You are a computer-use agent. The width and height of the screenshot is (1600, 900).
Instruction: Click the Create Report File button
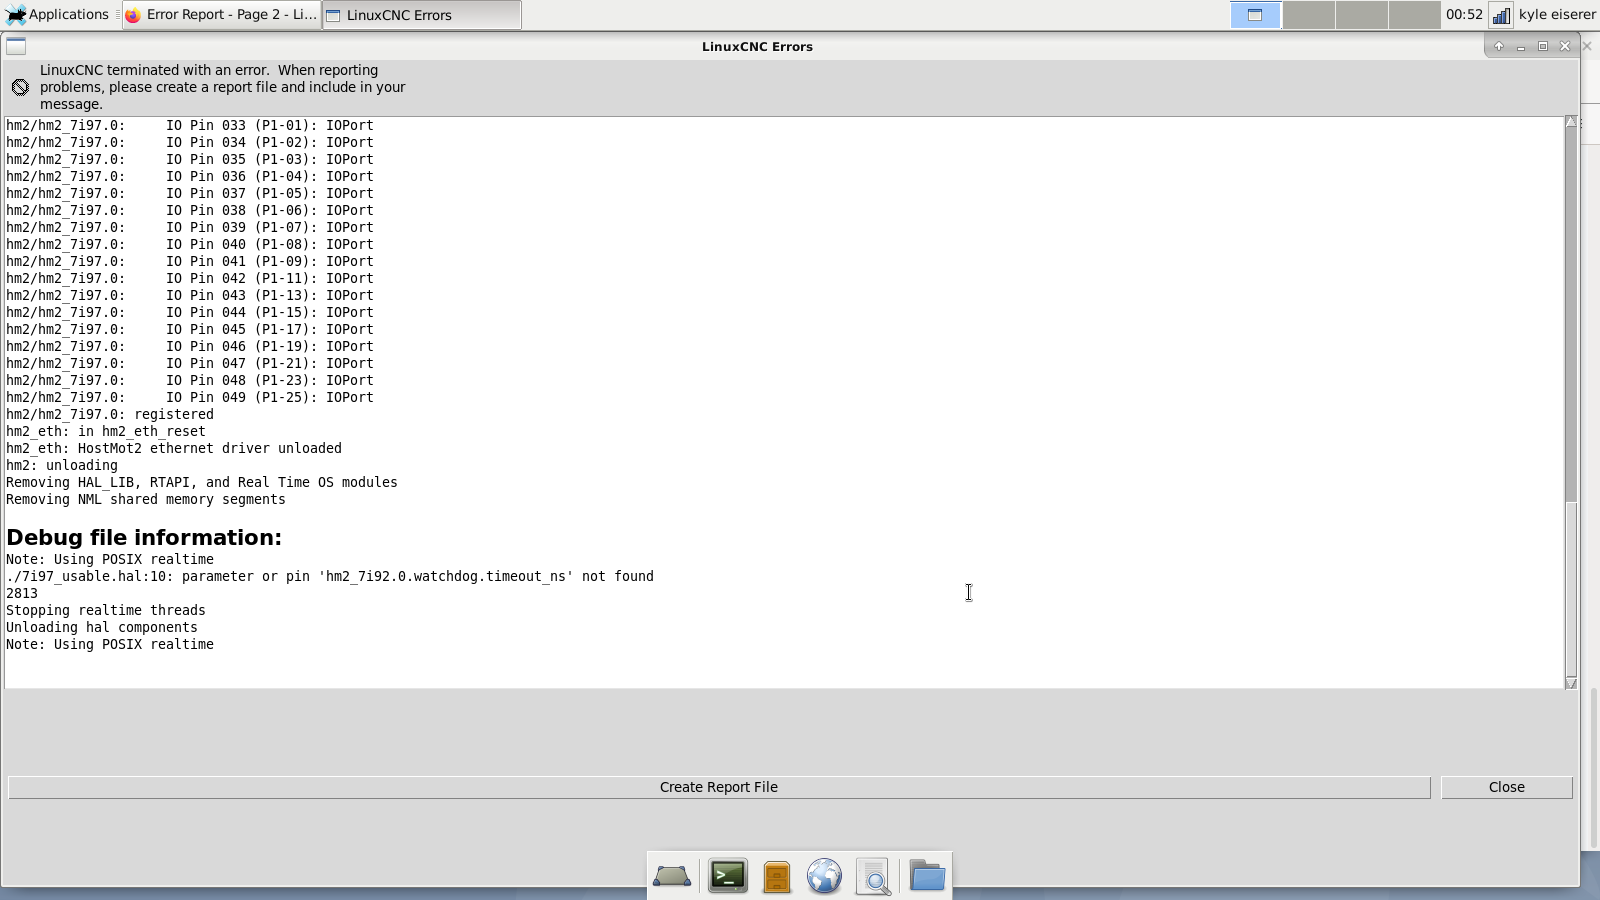pyautogui.click(x=719, y=787)
